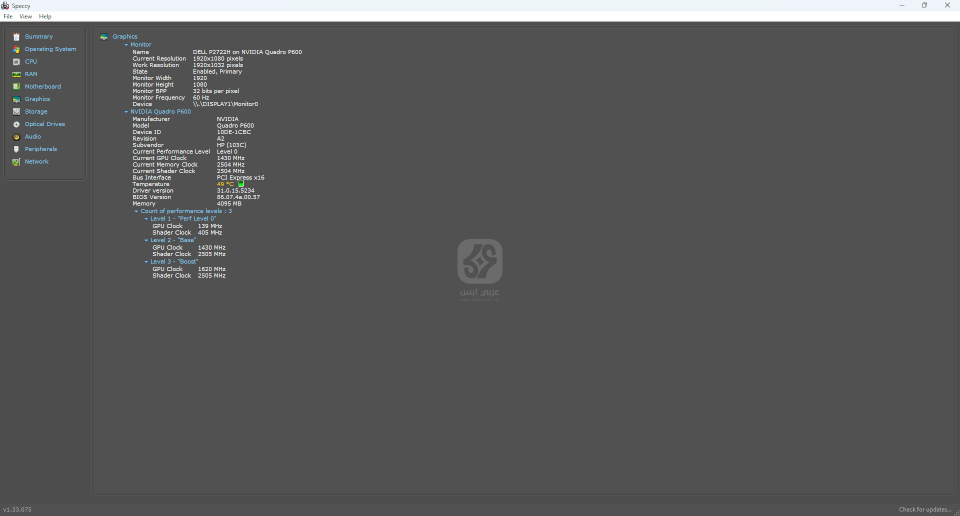
Task: Click the Operating System Windows-flag icon
Action: [x=16, y=49]
